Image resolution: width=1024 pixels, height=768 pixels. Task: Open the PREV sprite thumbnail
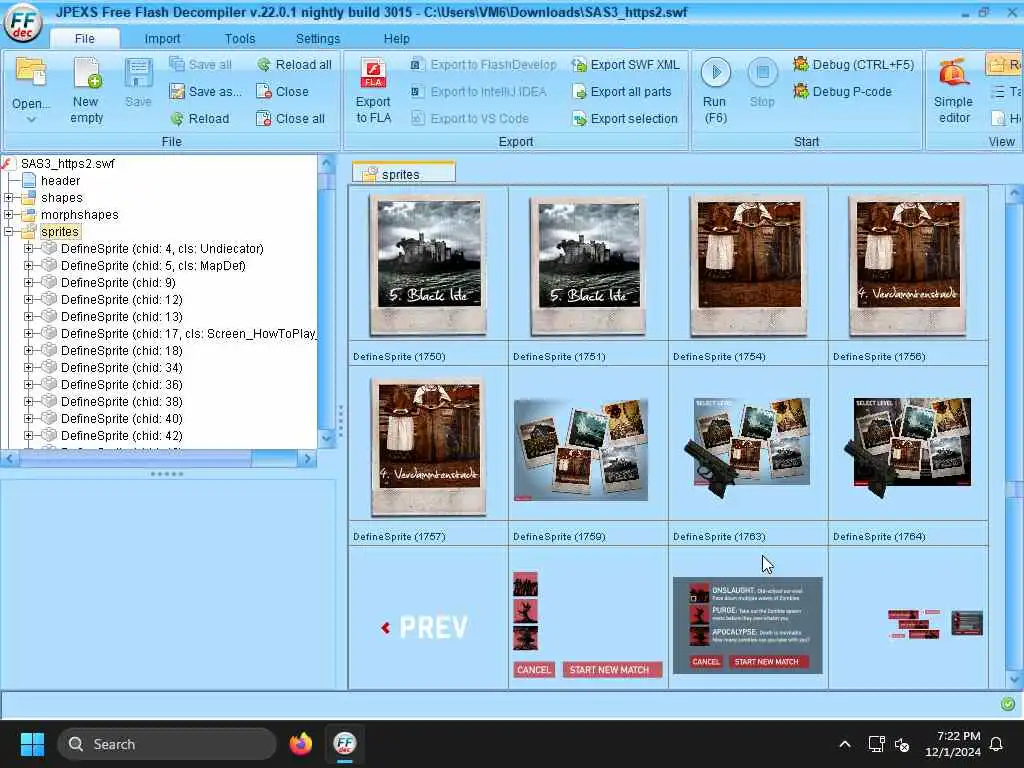[424, 628]
